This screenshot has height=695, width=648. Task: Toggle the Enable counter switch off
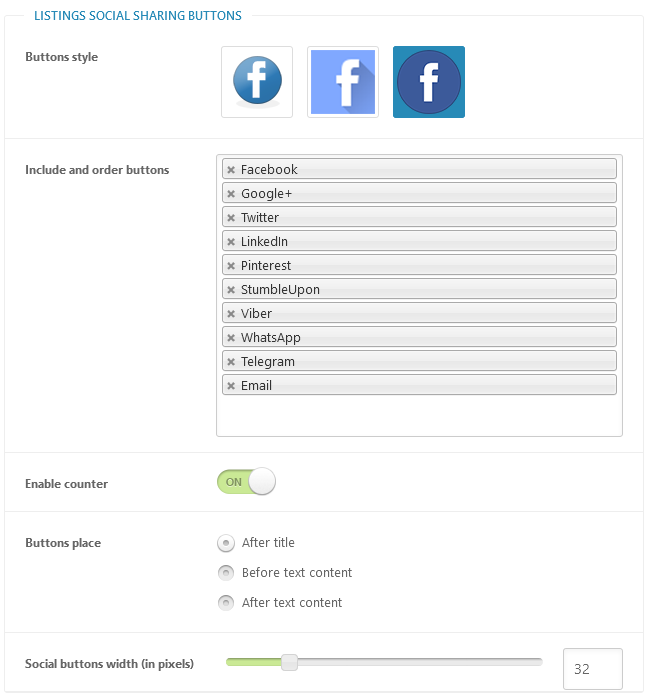point(246,481)
